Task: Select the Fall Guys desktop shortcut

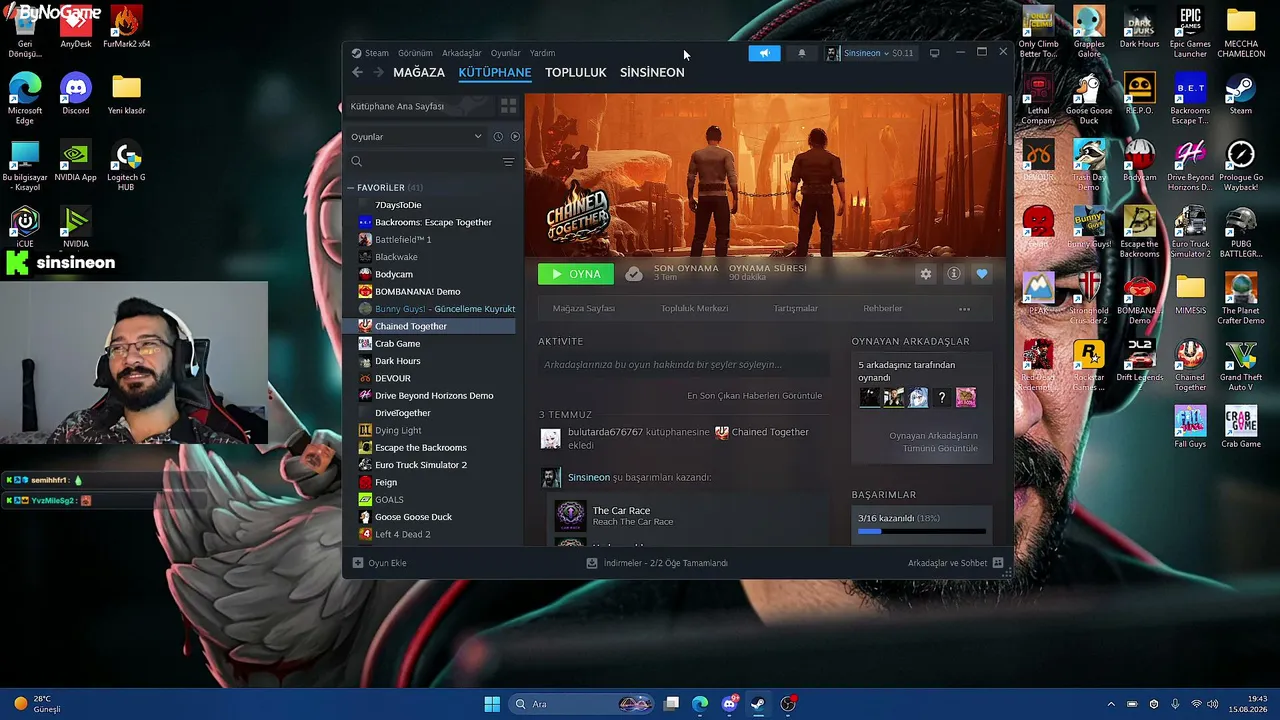Action: [1190, 427]
